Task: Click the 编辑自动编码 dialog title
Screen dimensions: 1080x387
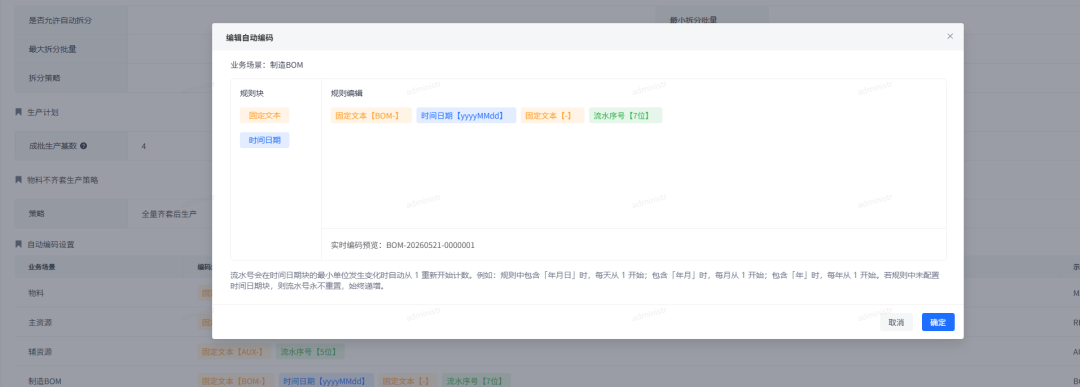Action: [249, 37]
